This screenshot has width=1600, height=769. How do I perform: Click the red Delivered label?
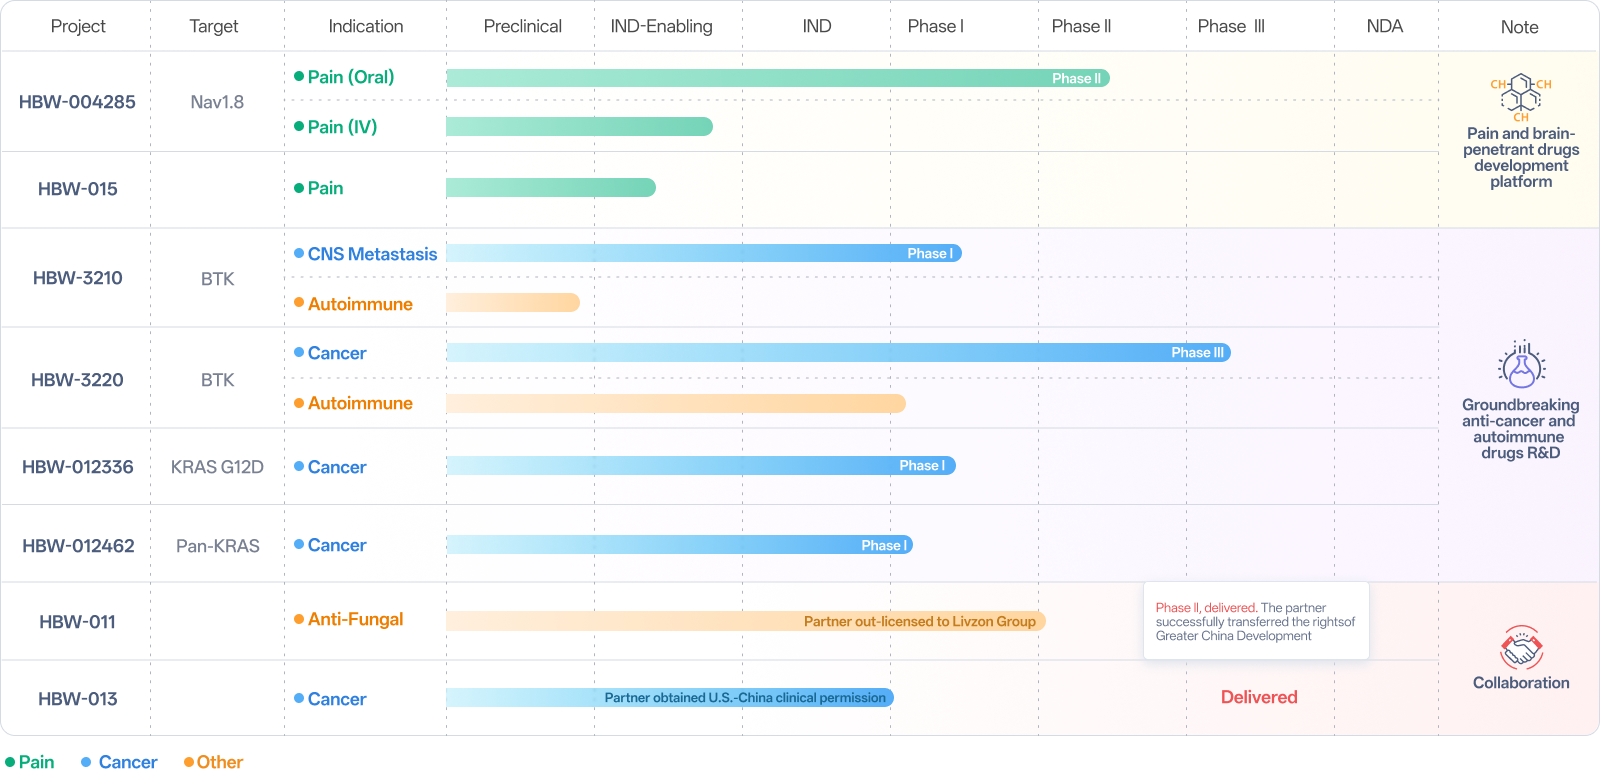point(1259,697)
